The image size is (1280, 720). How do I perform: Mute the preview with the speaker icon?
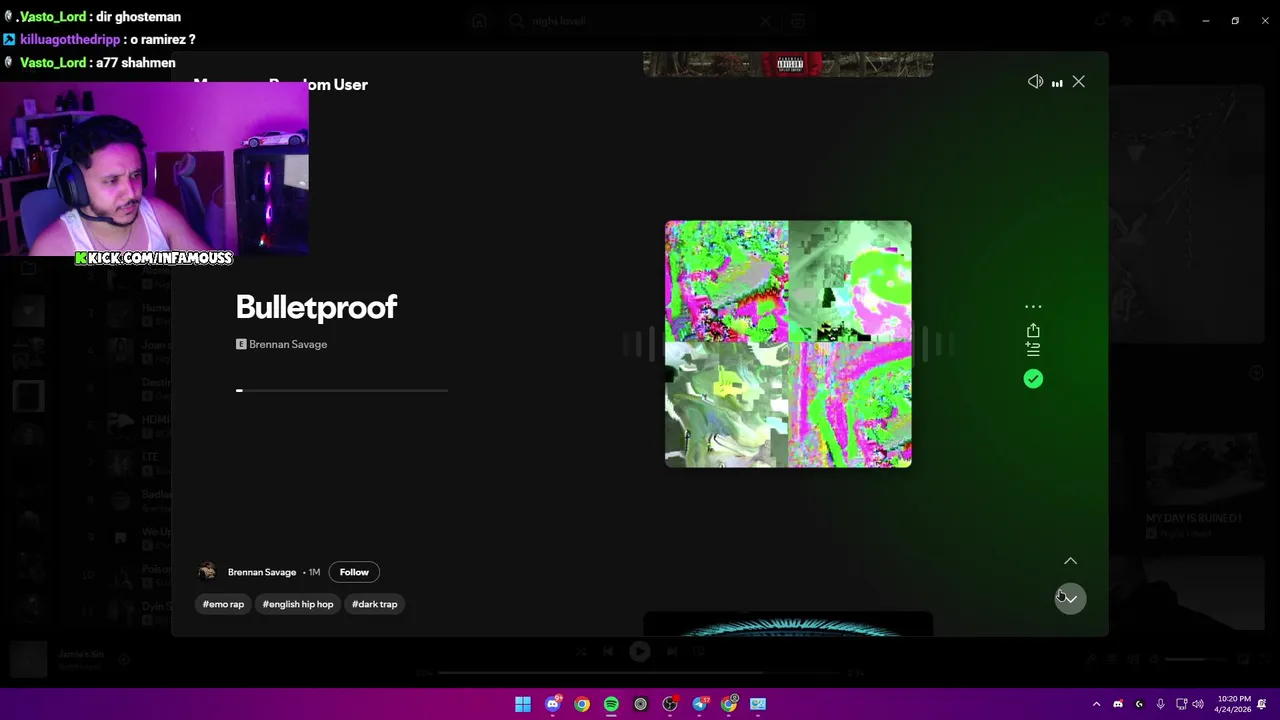click(x=1035, y=82)
